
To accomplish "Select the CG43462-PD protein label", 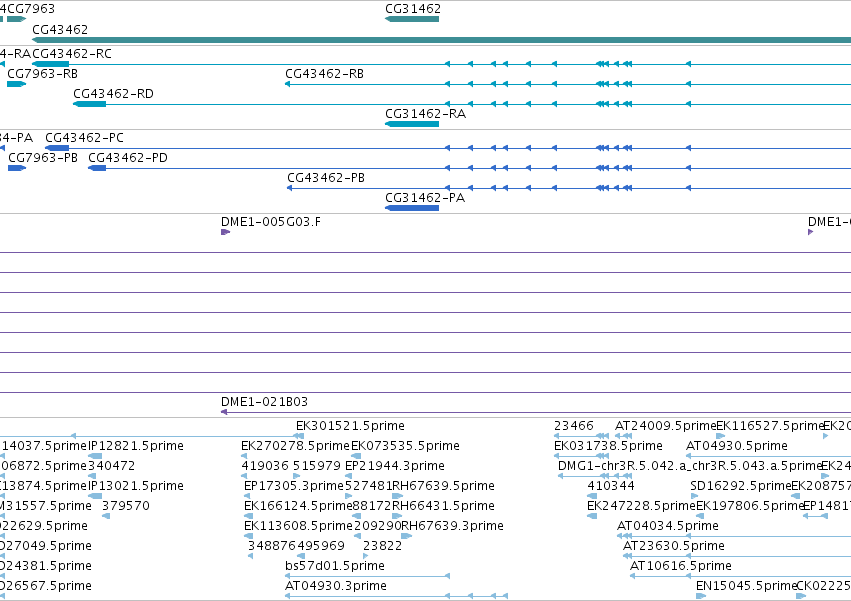I will pyautogui.click(x=128, y=157).
